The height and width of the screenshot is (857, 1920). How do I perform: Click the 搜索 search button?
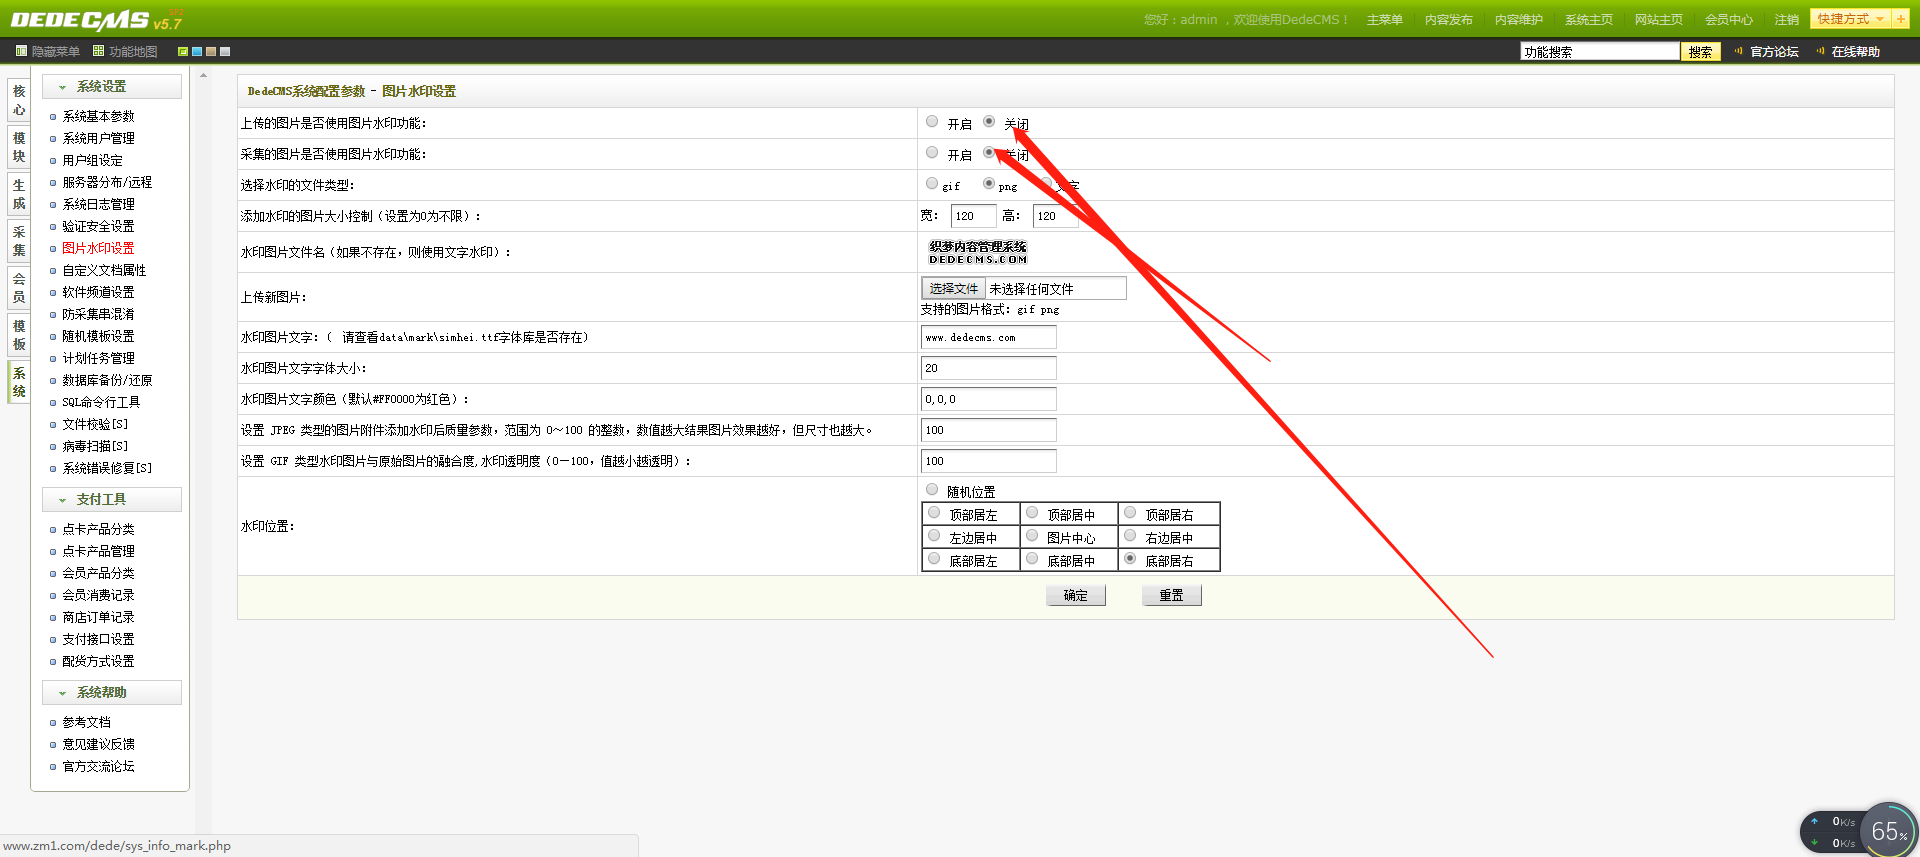[x=1701, y=52]
